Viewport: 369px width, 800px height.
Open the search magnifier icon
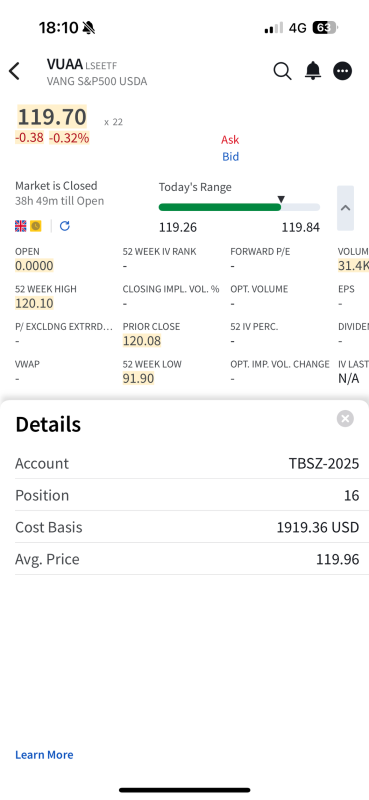282,71
